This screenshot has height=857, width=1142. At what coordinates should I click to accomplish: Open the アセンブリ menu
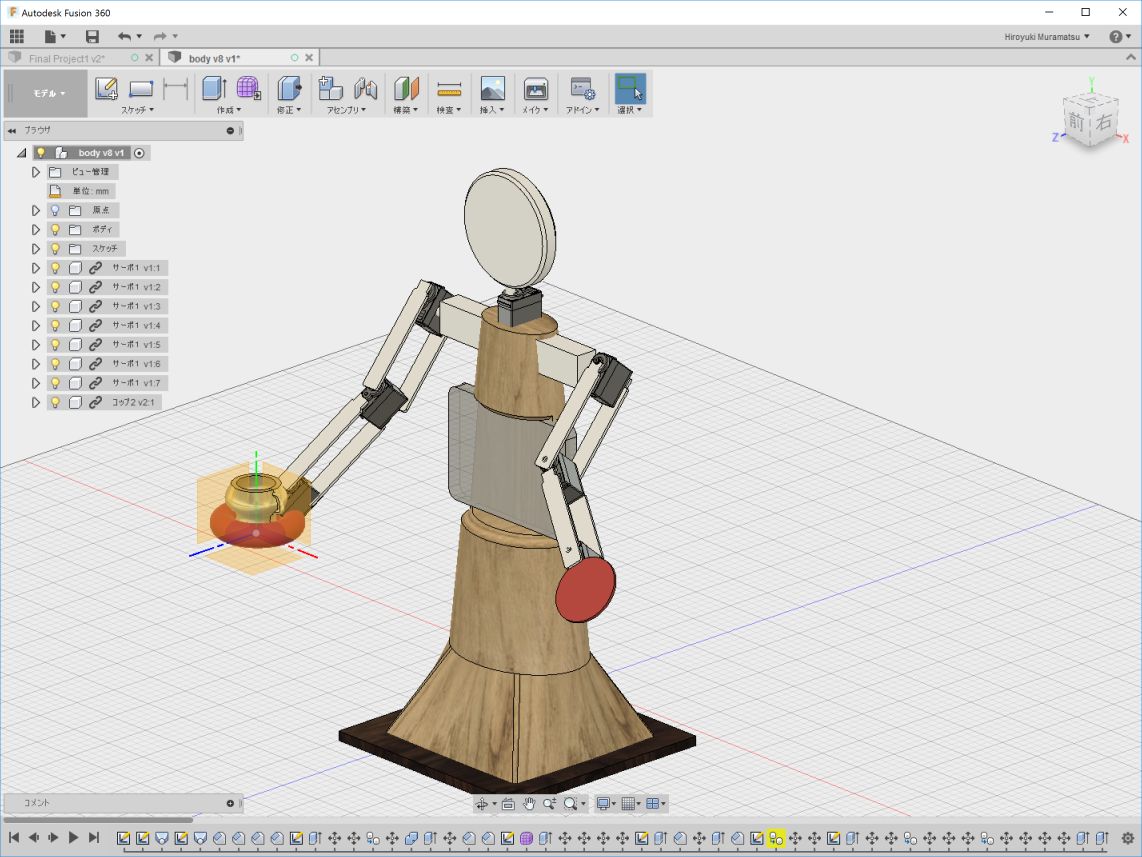[x=346, y=110]
